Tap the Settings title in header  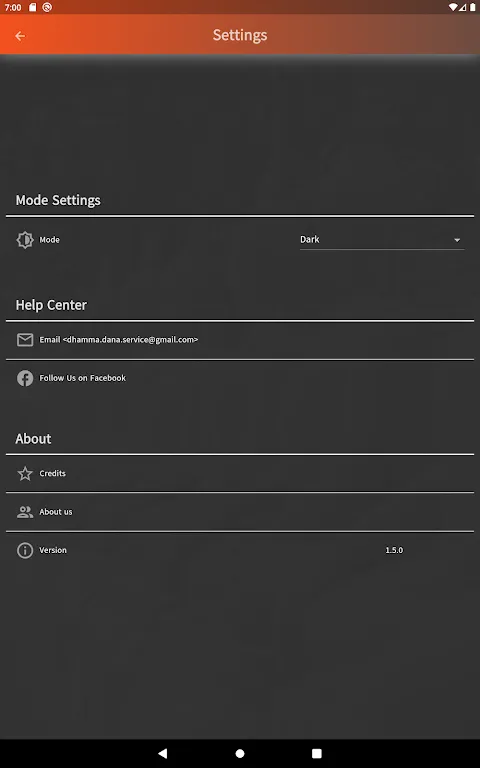240,35
